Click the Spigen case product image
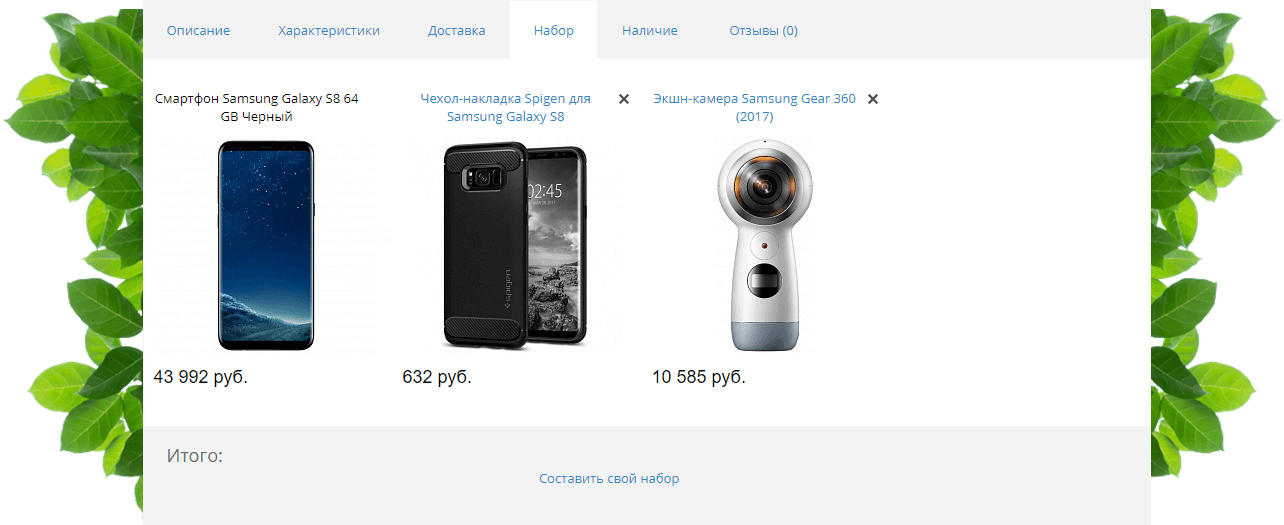Image resolution: width=1284 pixels, height=525 pixels. 514,246
